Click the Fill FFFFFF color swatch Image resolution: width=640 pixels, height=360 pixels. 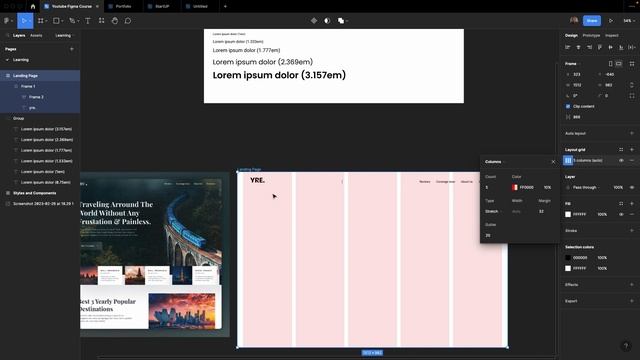pyautogui.click(x=568, y=214)
